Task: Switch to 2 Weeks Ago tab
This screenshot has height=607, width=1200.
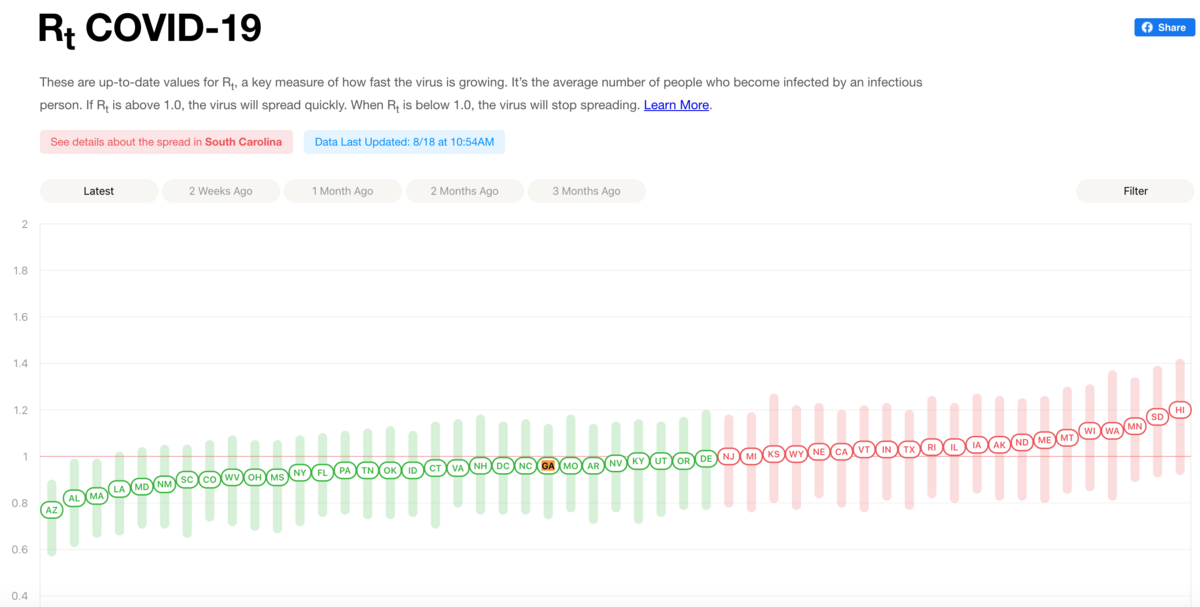Action: [221, 191]
